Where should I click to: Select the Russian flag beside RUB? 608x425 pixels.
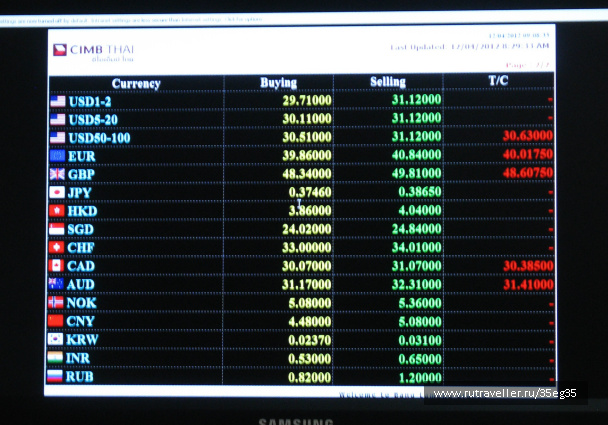coord(57,377)
